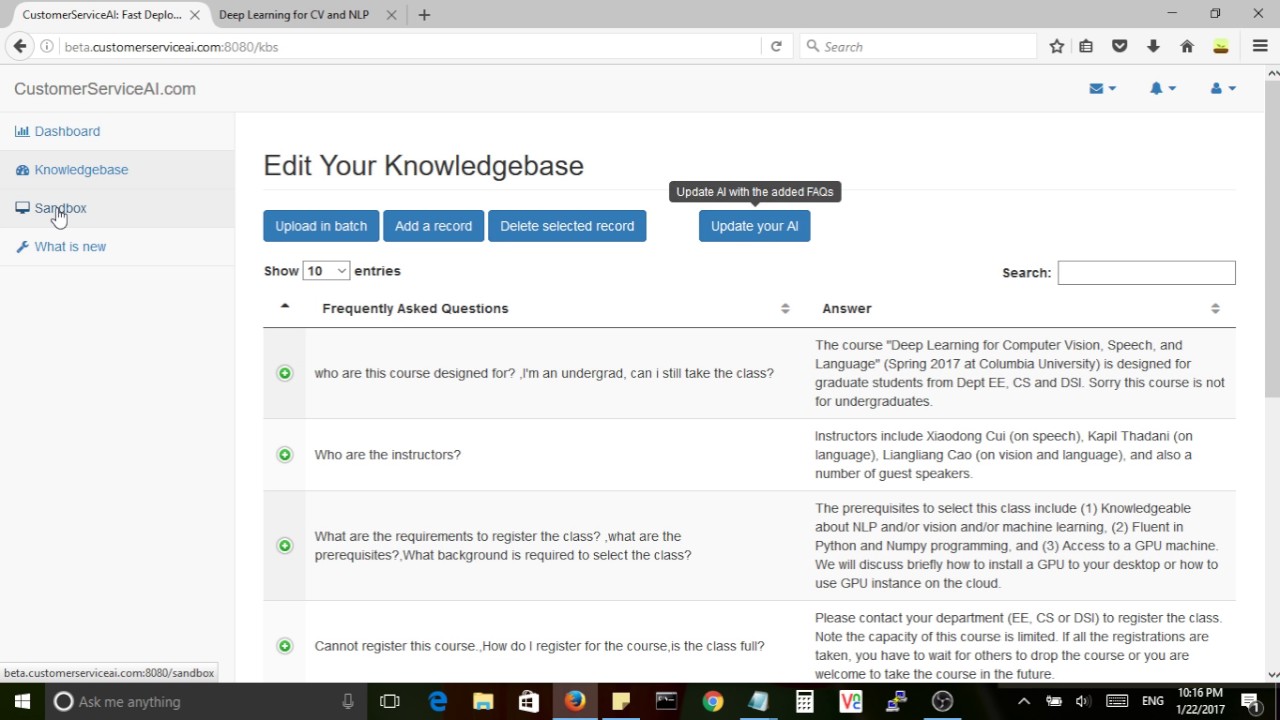Image resolution: width=1280 pixels, height=720 pixels.
Task: Click the Dashboard bar chart icon
Action: (x=22, y=131)
